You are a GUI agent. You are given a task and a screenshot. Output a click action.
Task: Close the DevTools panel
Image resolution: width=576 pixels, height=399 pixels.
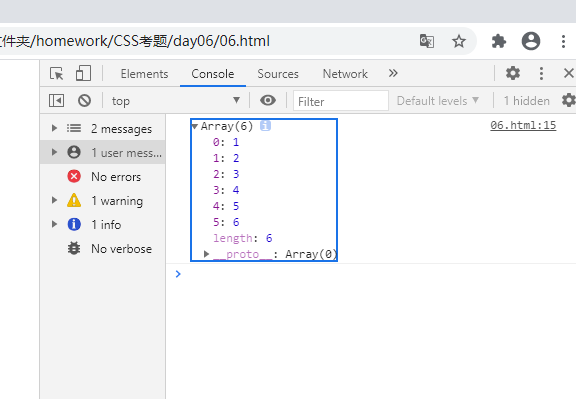569,73
